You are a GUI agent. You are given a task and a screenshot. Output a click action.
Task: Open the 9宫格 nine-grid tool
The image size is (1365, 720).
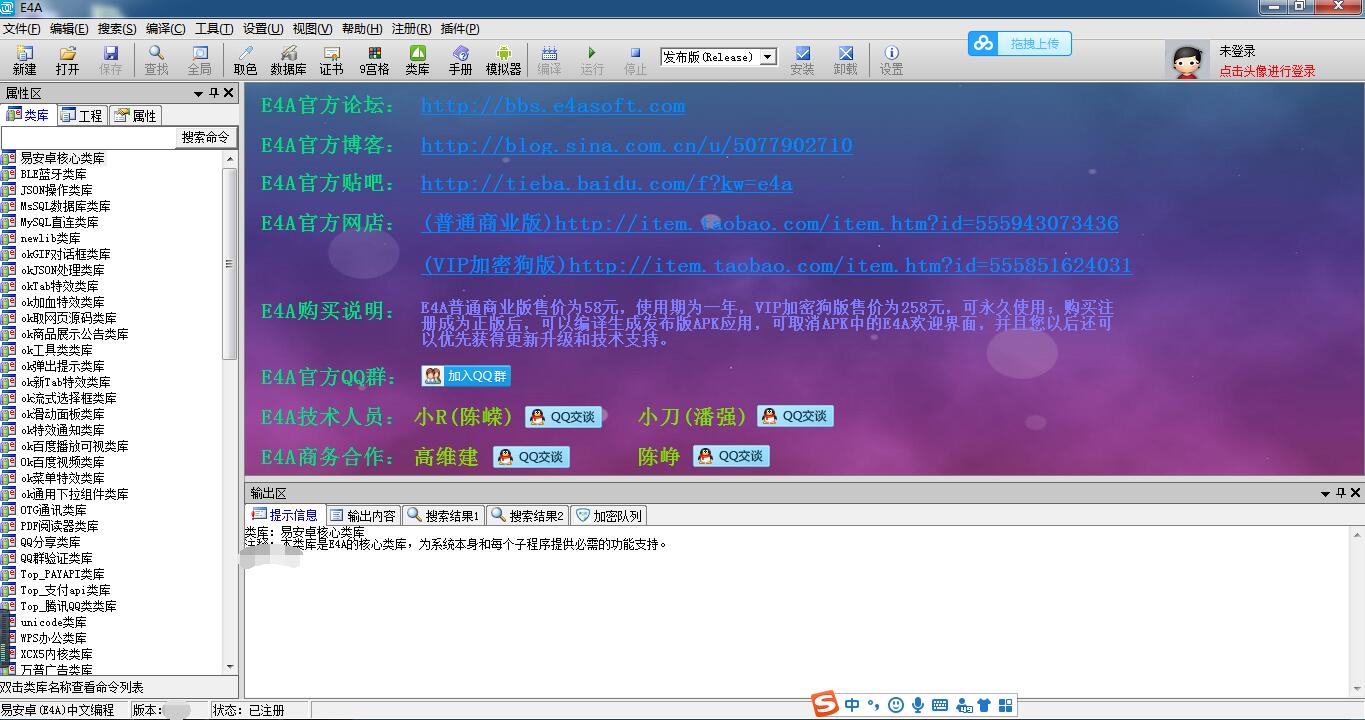[x=374, y=60]
